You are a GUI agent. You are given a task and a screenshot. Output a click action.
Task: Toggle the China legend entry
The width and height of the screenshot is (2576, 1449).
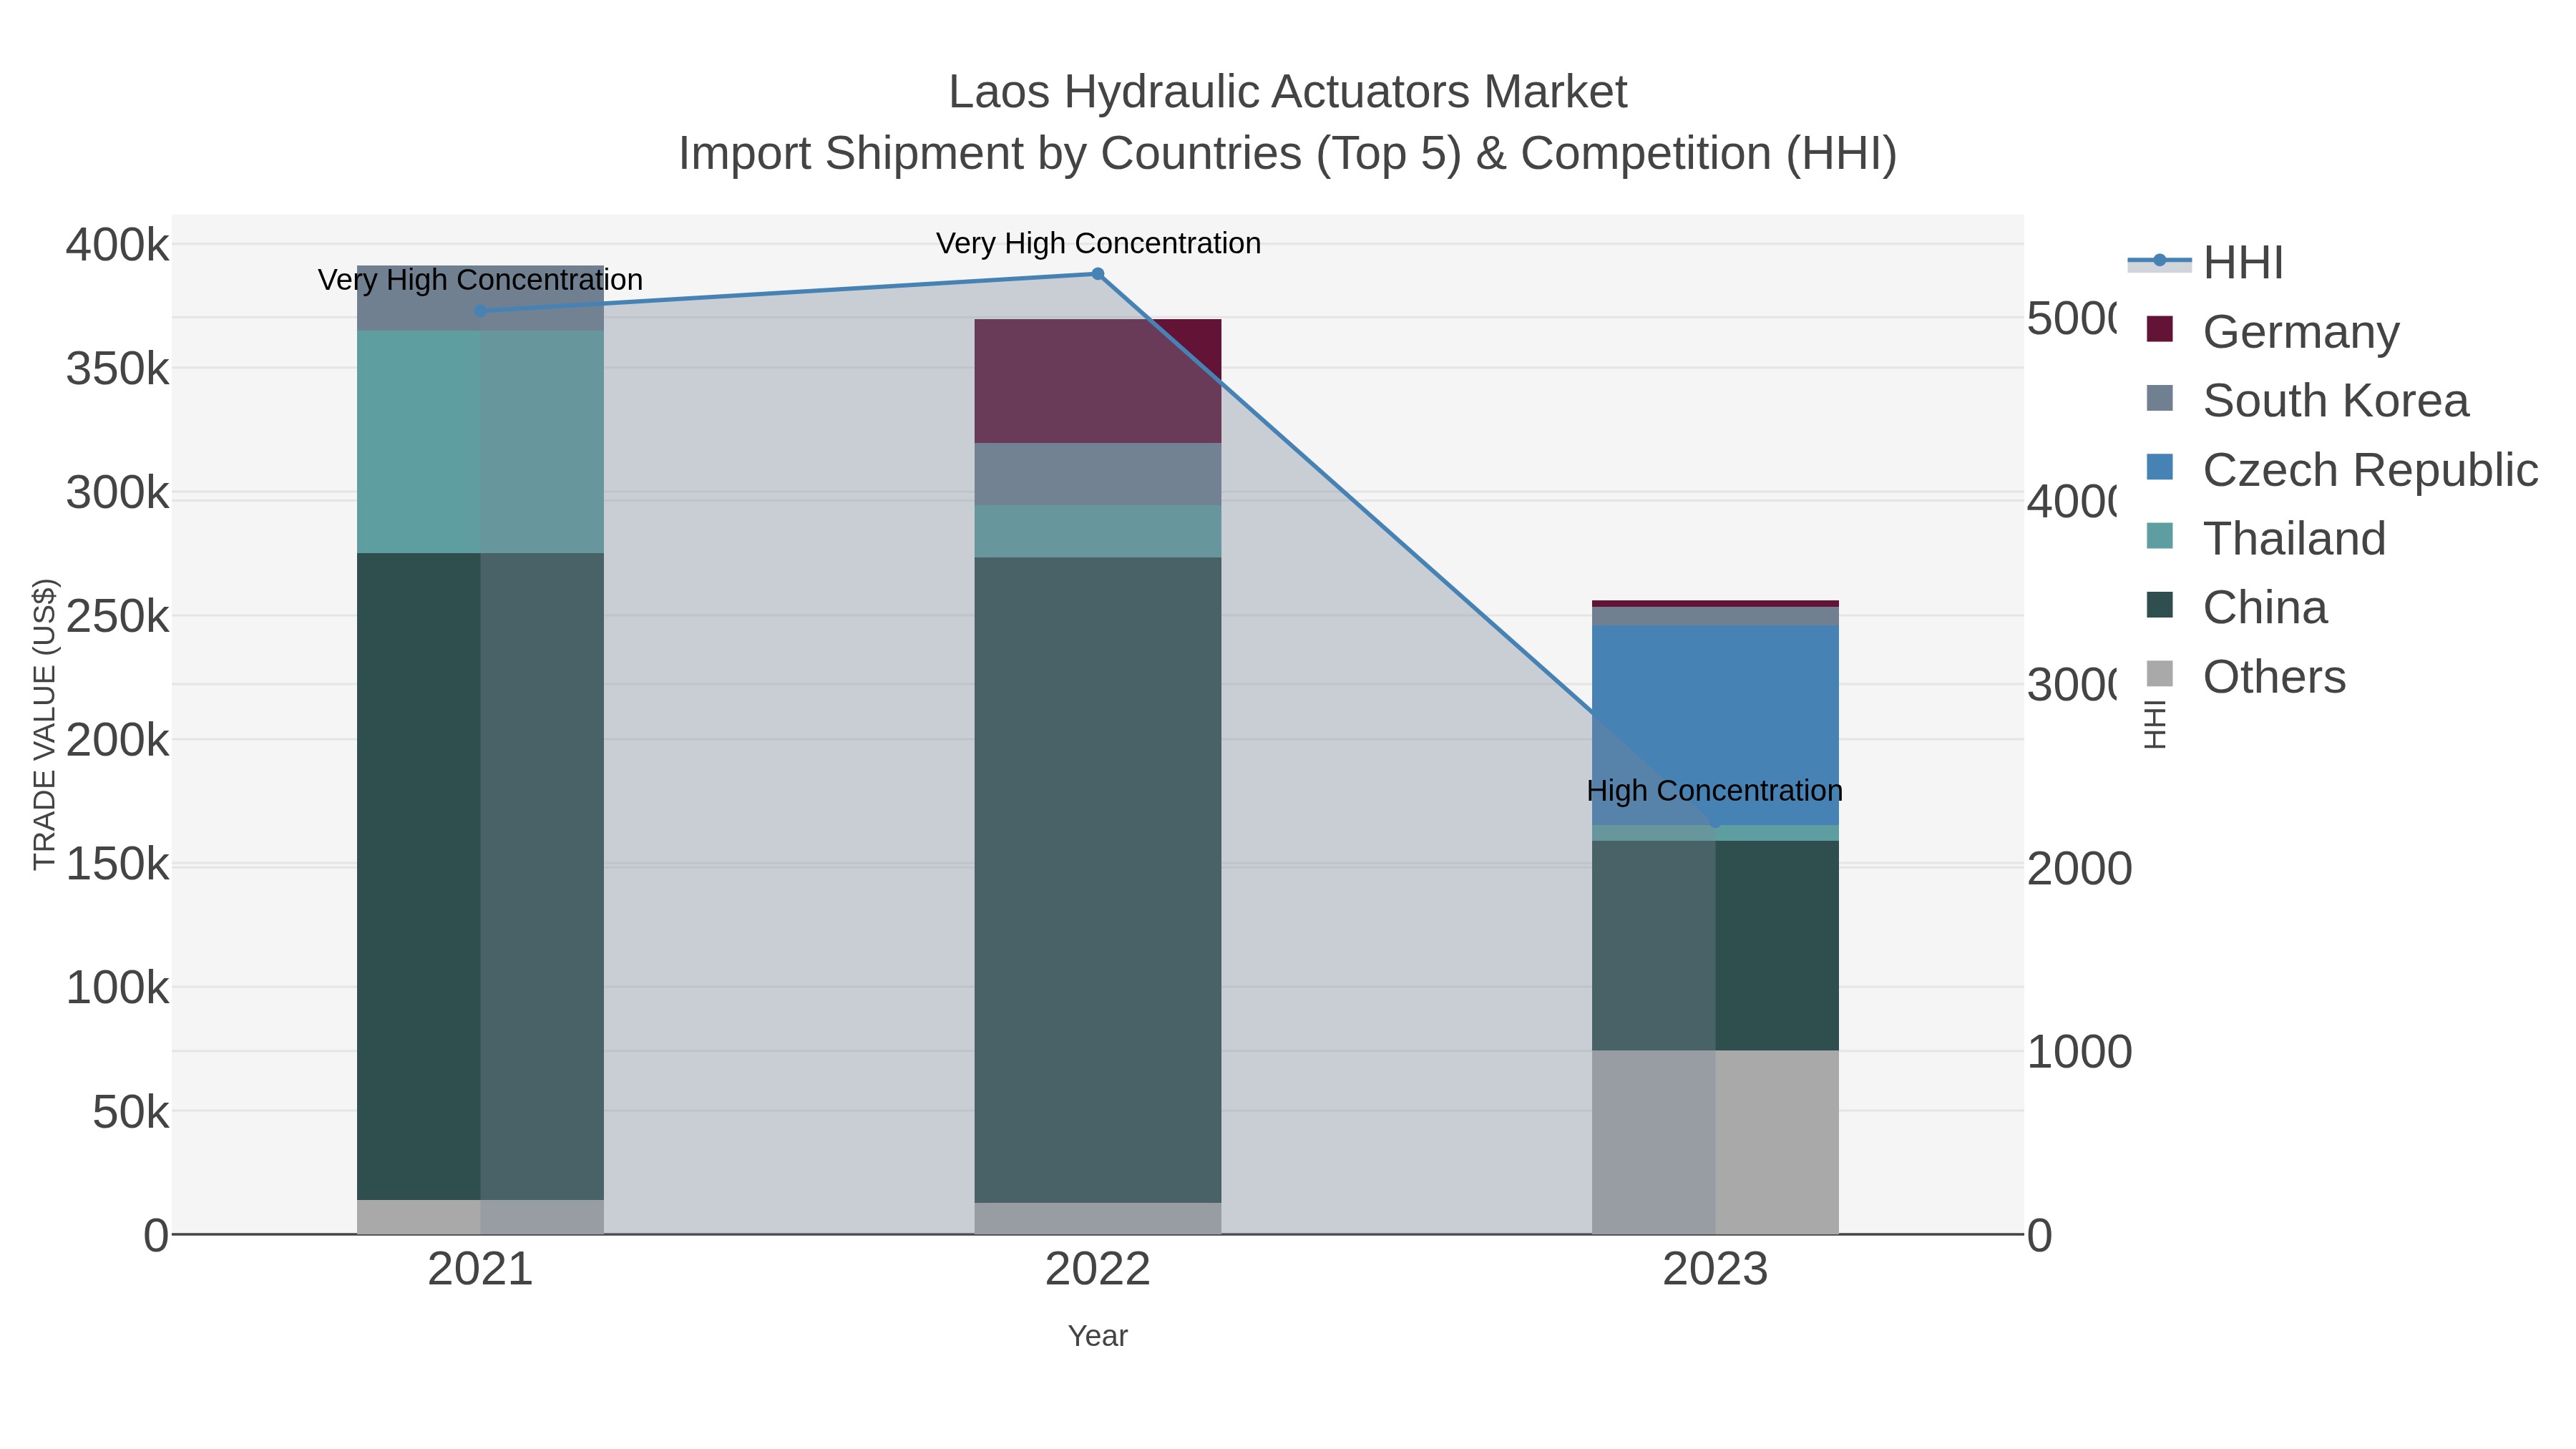[x=2237, y=607]
